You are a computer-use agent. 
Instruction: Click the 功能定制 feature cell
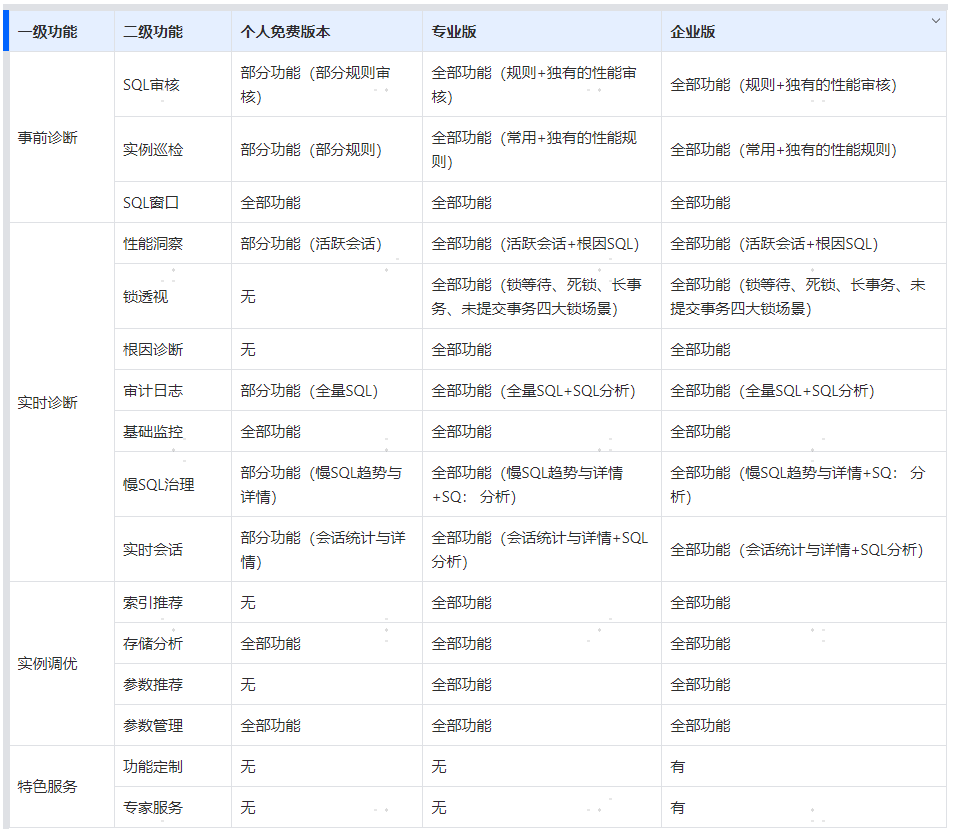(173, 767)
